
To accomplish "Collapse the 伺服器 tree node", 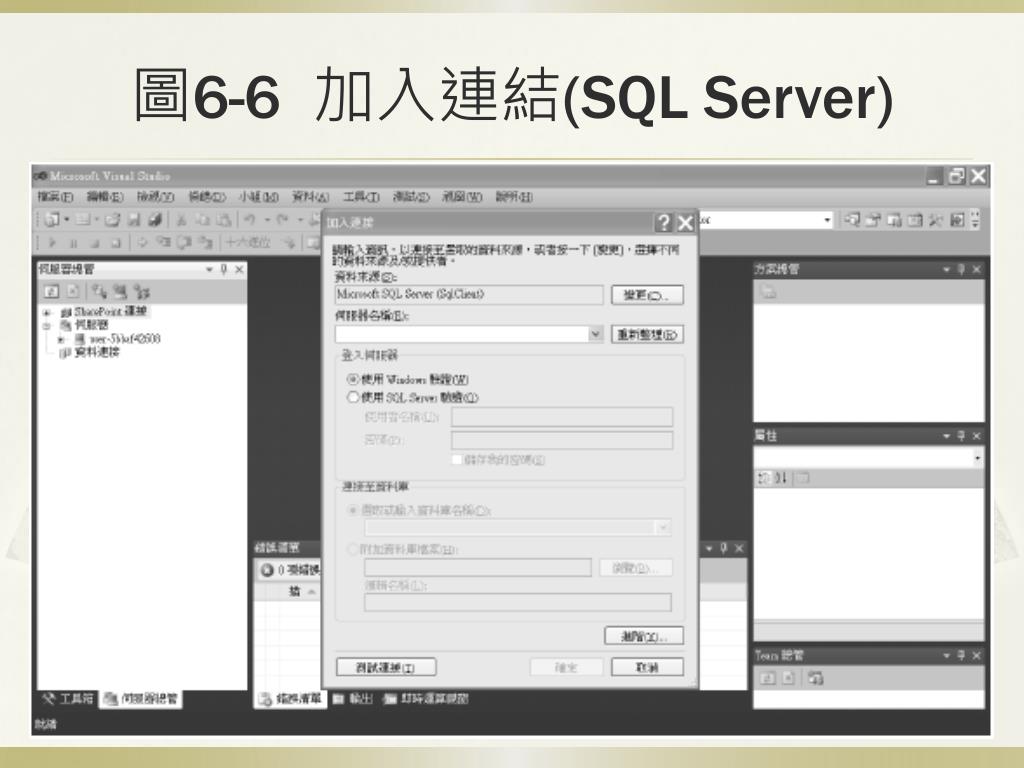I will point(46,325).
